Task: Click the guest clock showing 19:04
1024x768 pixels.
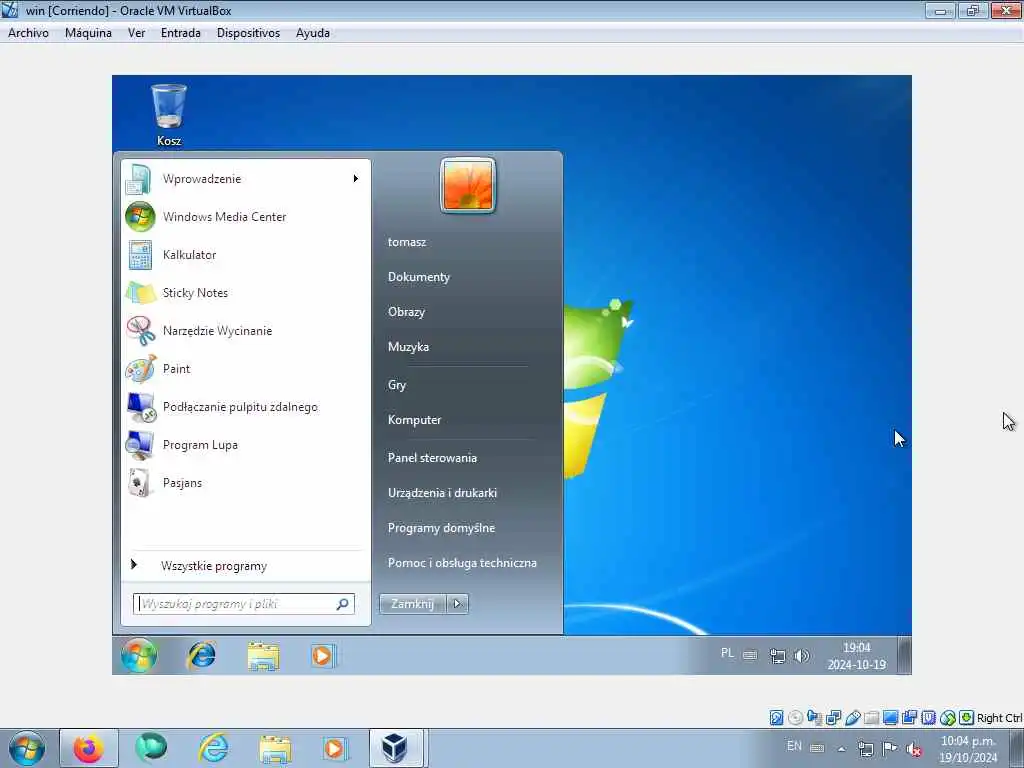Action: pos(856,656)
